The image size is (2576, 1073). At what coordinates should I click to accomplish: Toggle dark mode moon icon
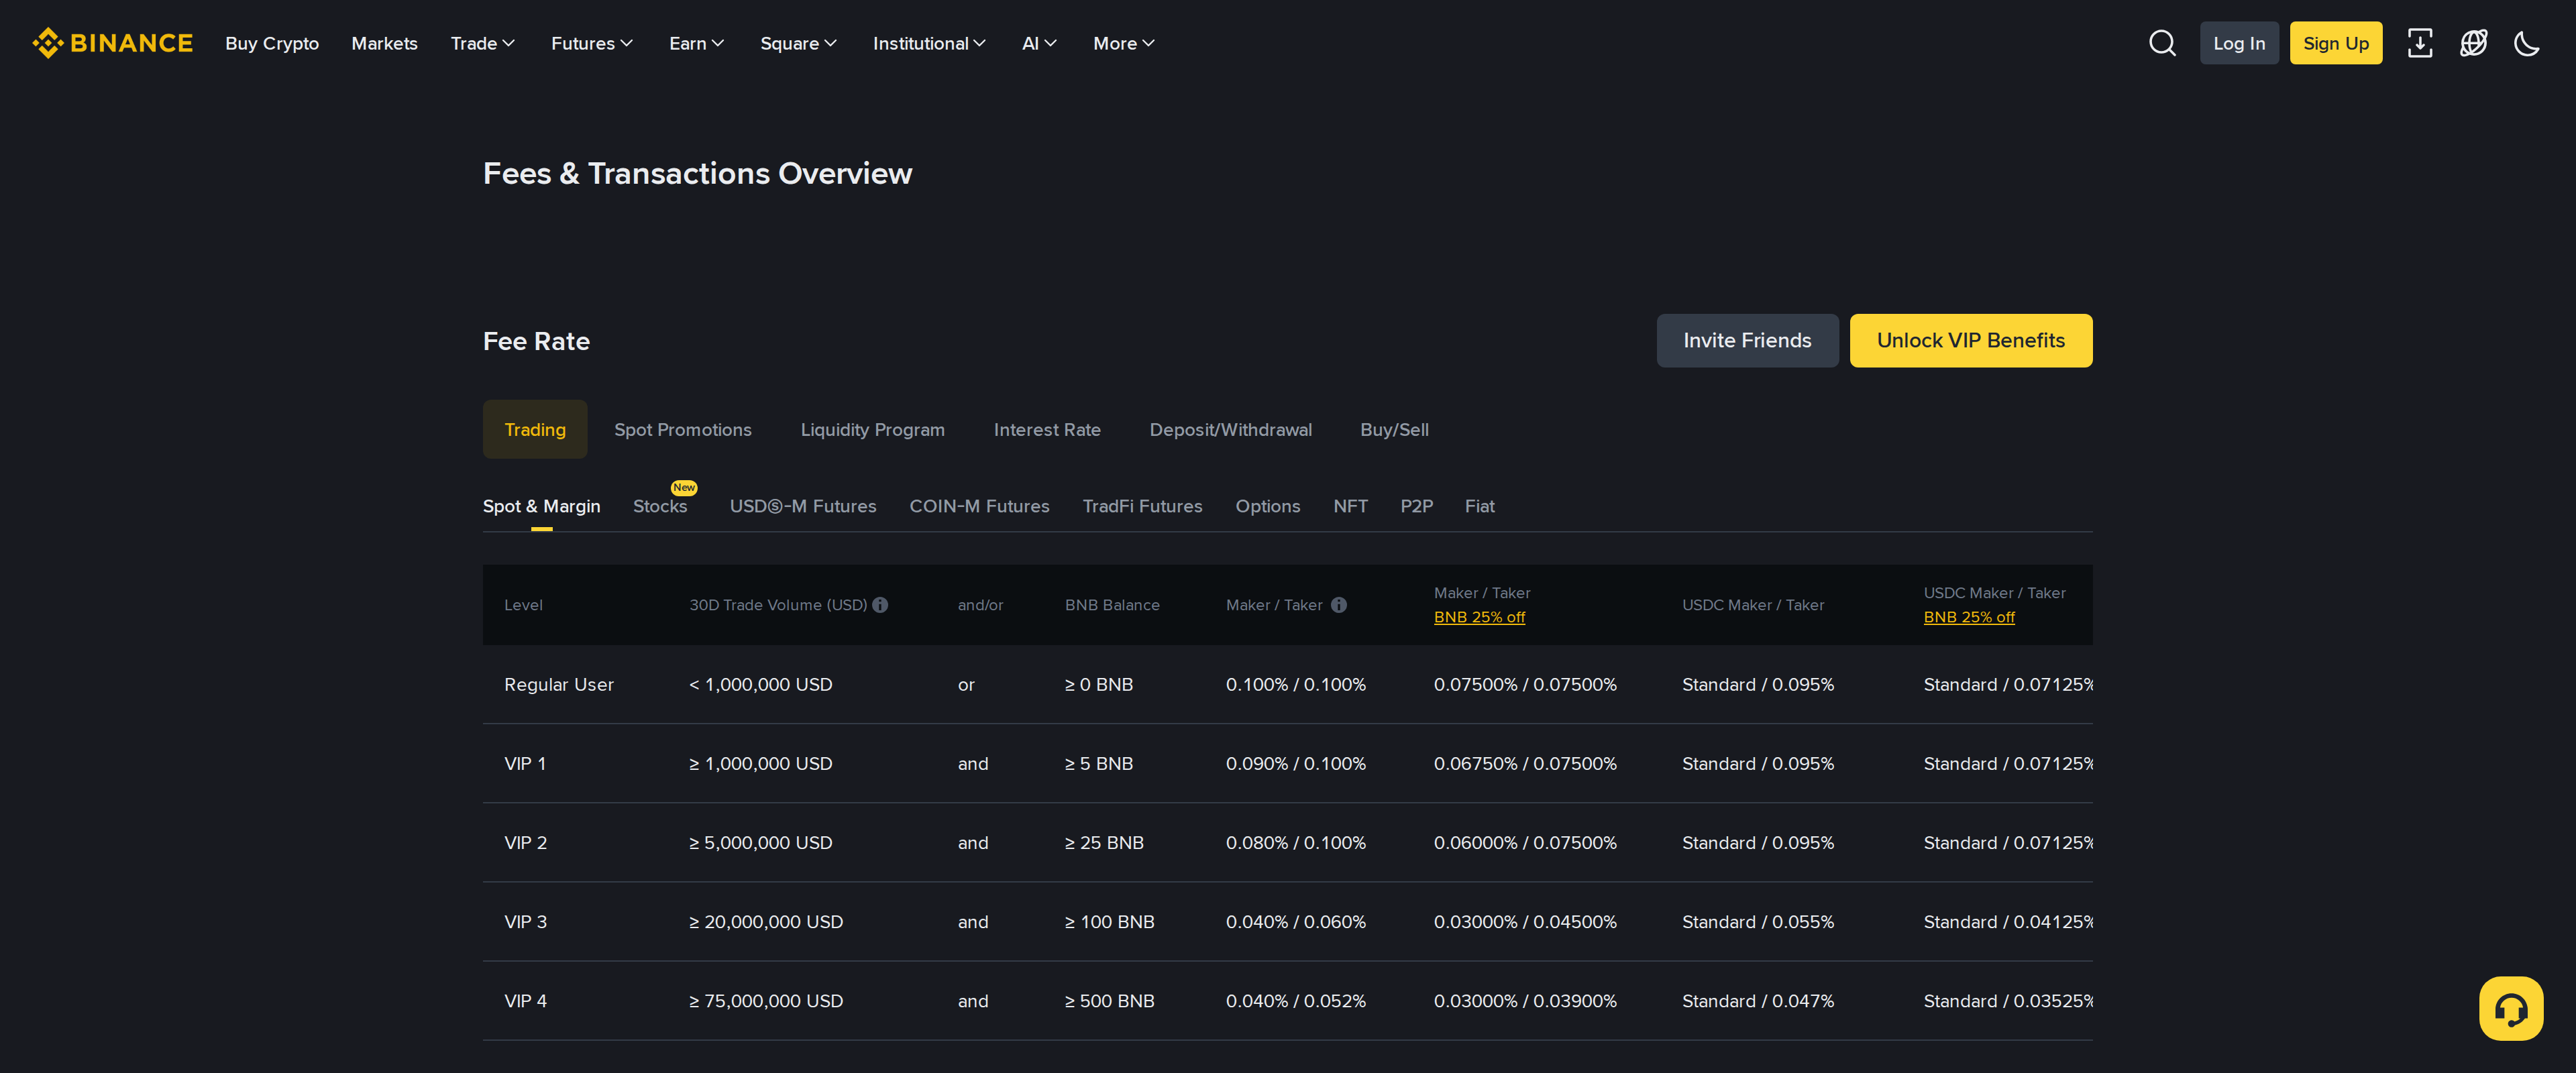click(x=2527, y=43)
